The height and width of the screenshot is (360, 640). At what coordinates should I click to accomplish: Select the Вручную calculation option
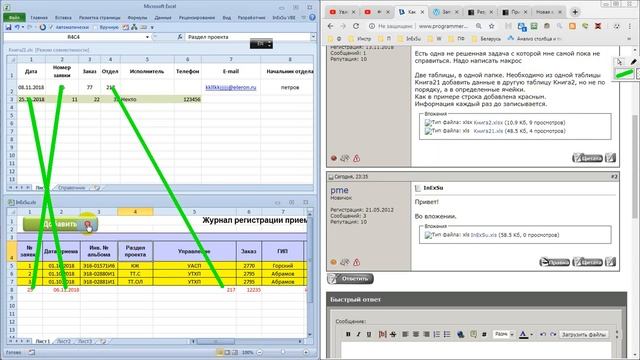click(x=106, y=27)
